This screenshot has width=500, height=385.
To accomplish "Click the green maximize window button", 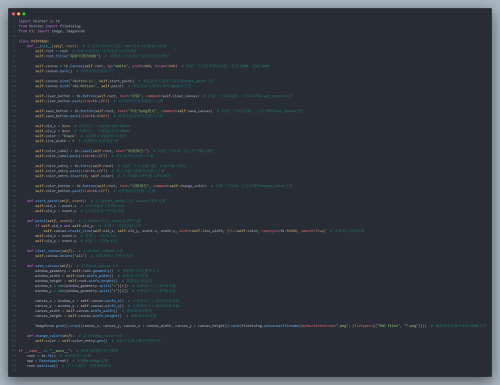I will (x=24, y=14).
